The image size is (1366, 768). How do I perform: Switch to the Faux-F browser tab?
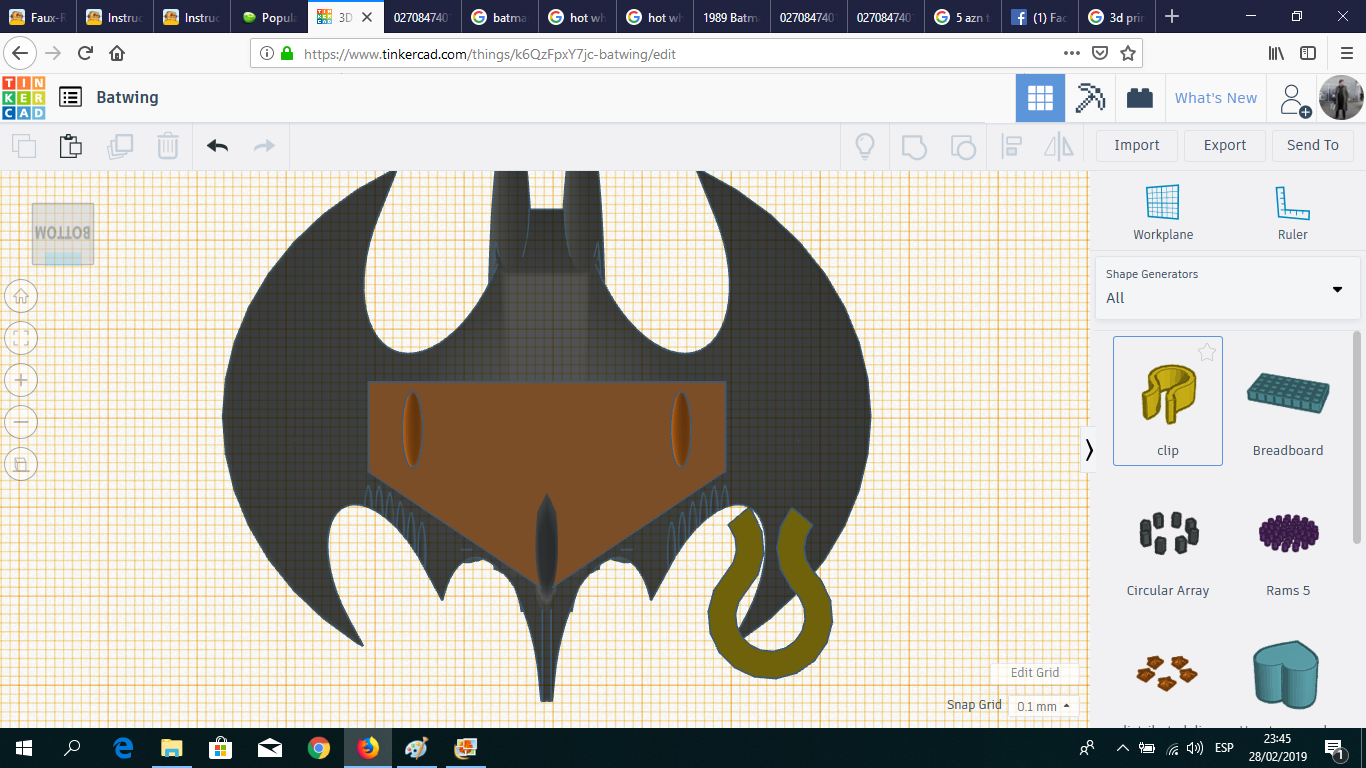39,17
